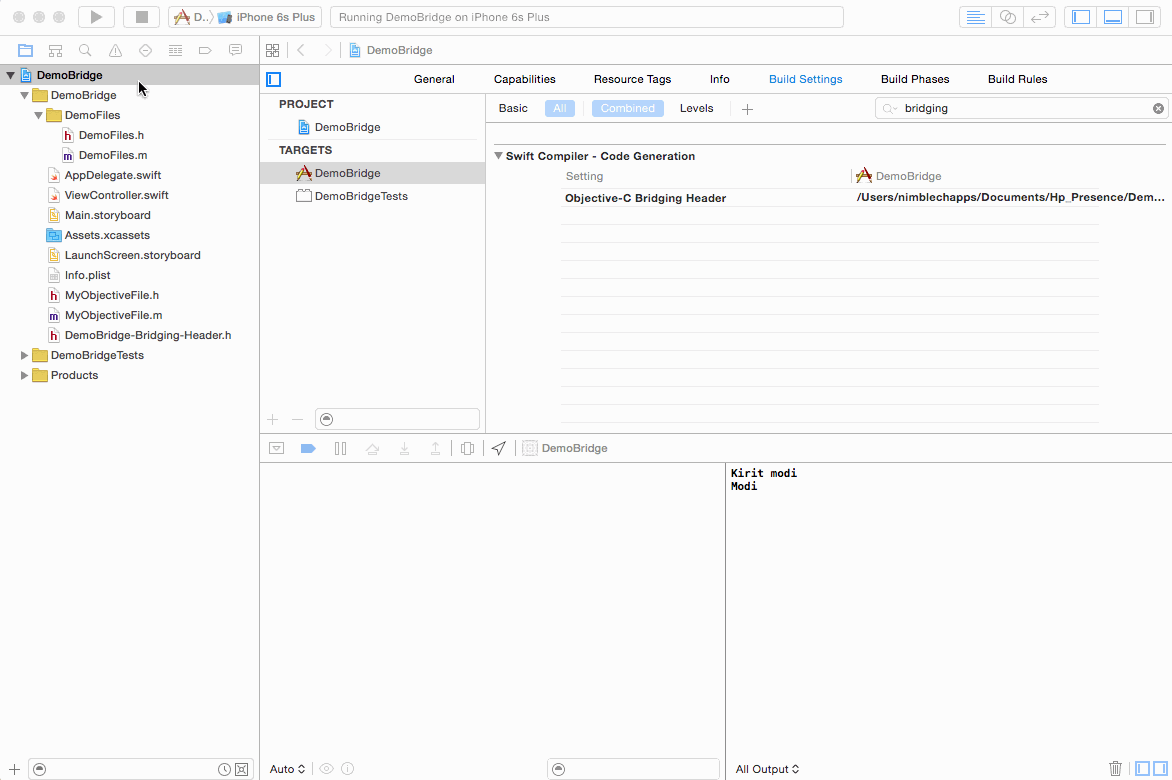Clear the bridging search field
This screenshot has height=780, width=1172.
tap(1158, 108)
